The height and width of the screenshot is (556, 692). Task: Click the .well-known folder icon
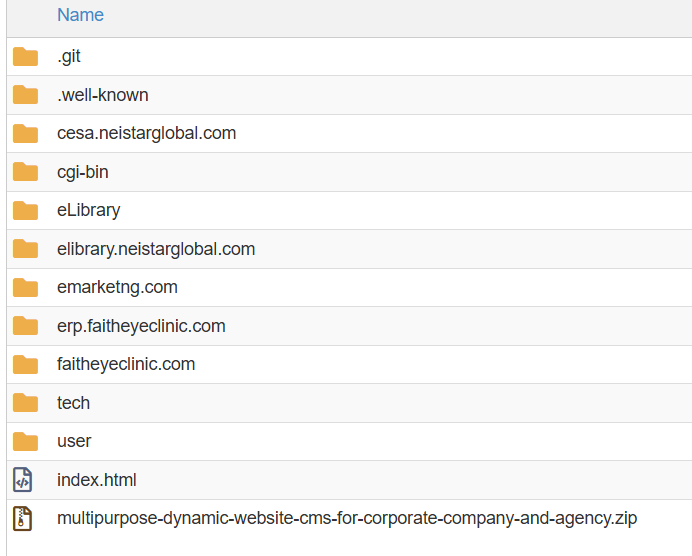(25, 95)
